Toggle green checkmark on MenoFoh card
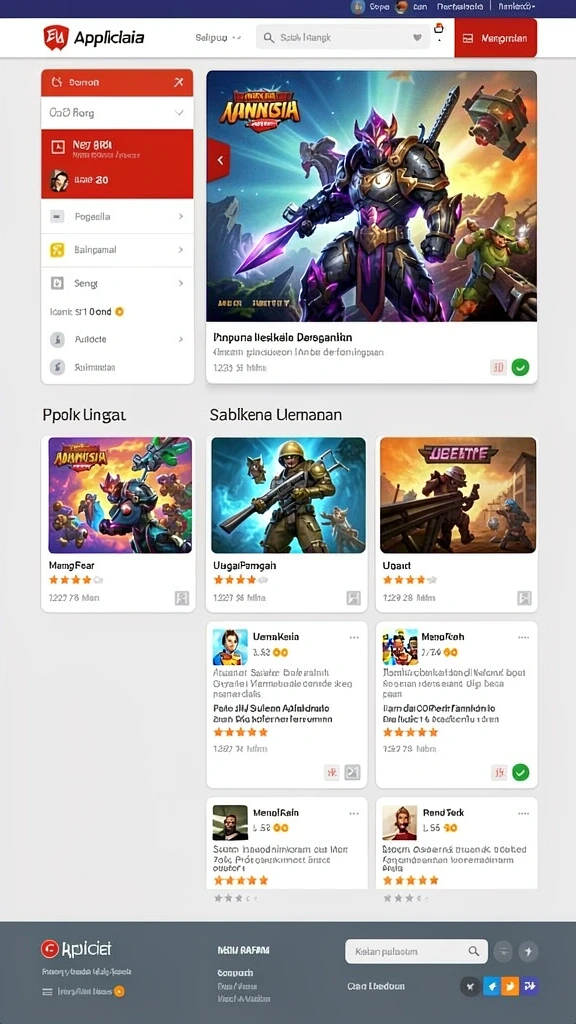 point(520,773)
